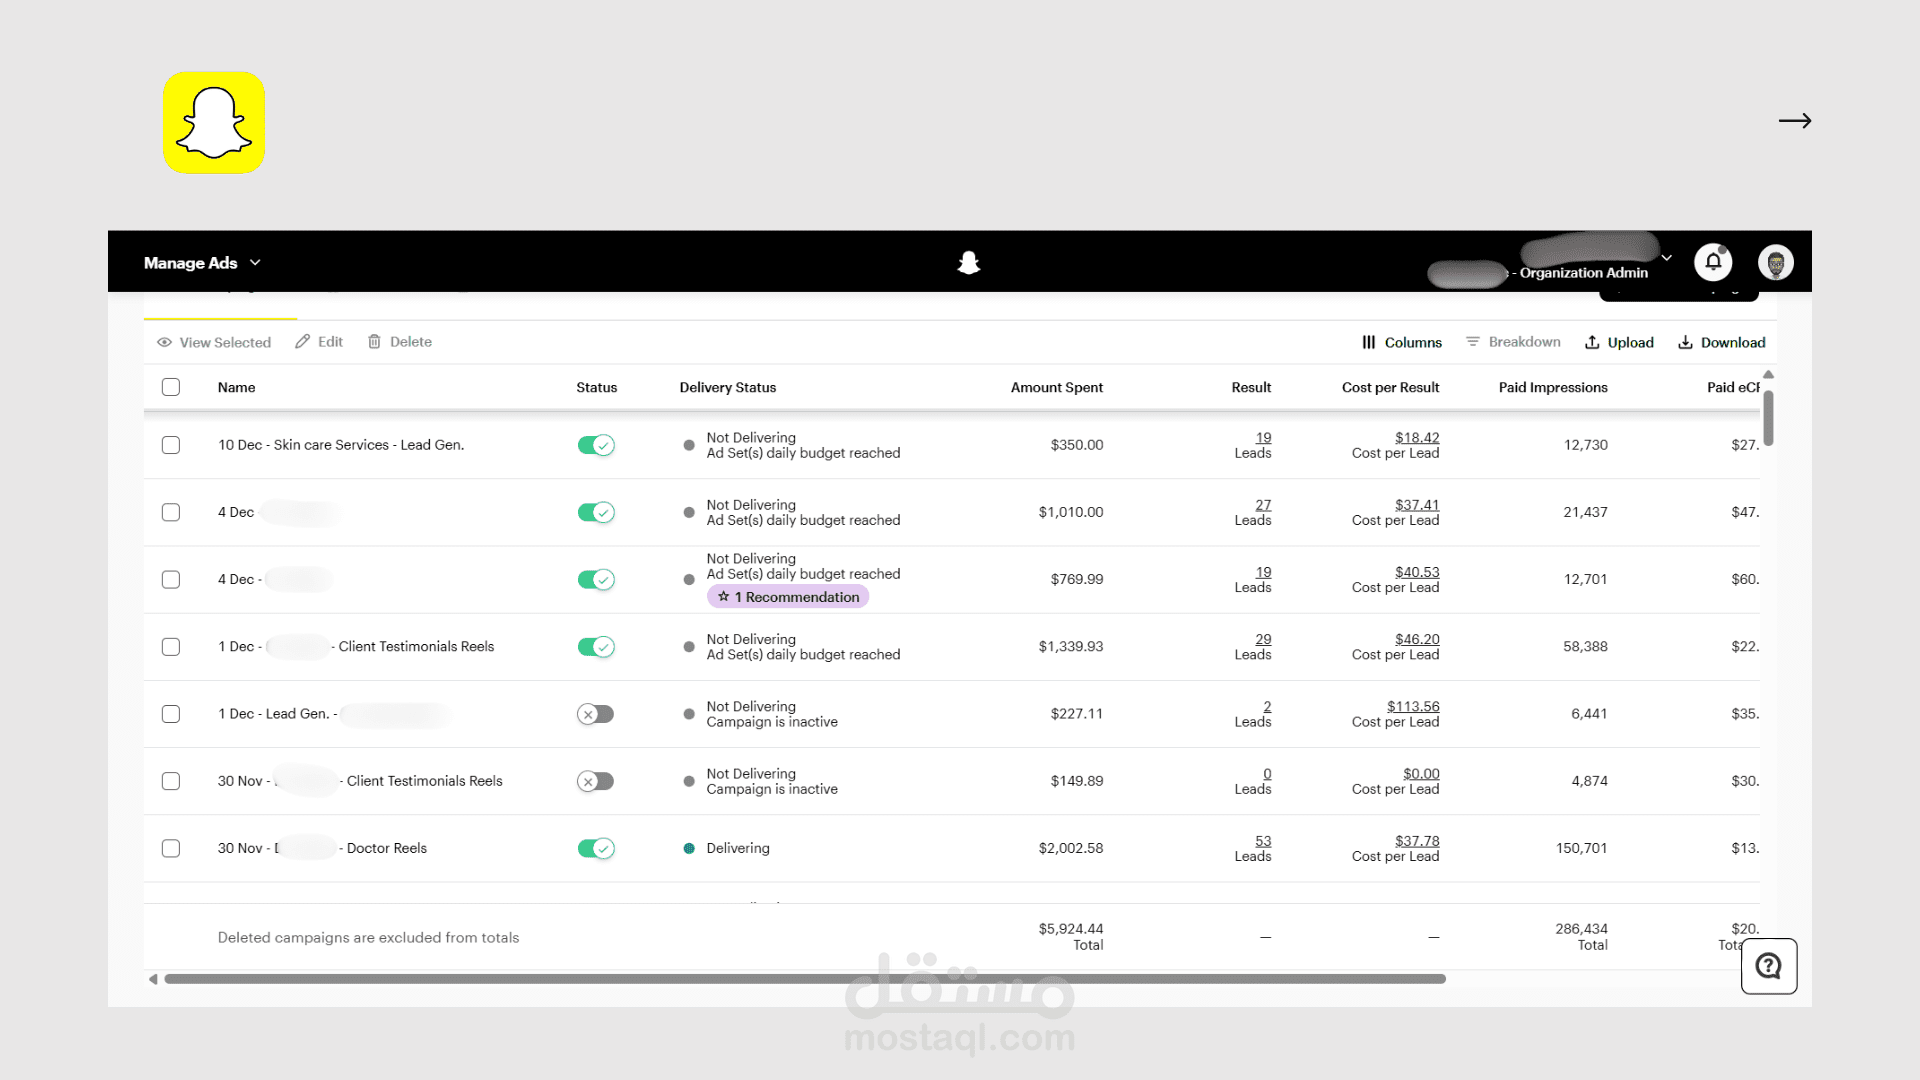Enable the 1 Dec Lead Gen. campaign toggle

596,714
